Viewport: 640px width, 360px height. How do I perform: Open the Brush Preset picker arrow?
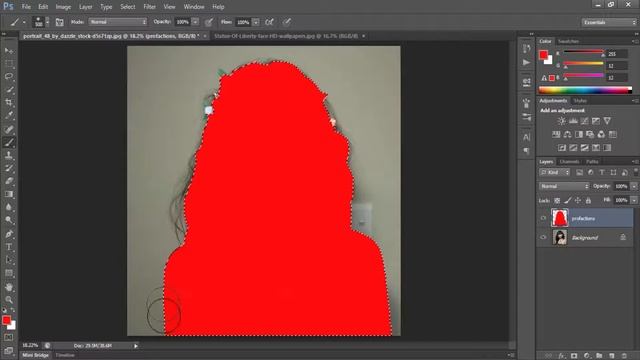(x=47, y=22)
